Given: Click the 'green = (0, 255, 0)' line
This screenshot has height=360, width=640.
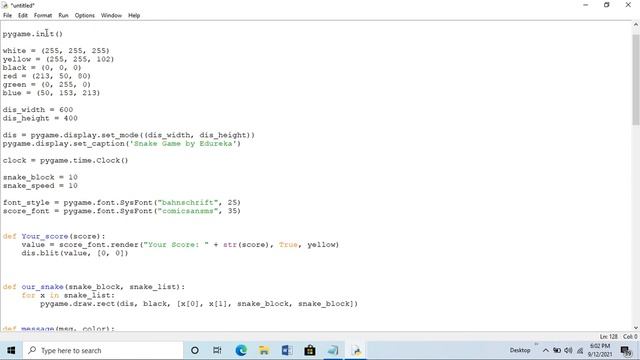Looking at the screenshot, I should [x=47, y=84].
